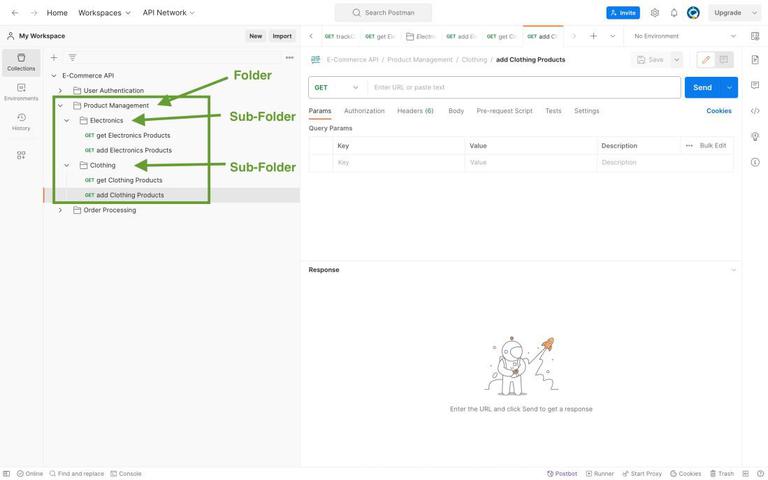Open Postbot from the status bar
Screen dimensions: 768x480
point(562,474)
